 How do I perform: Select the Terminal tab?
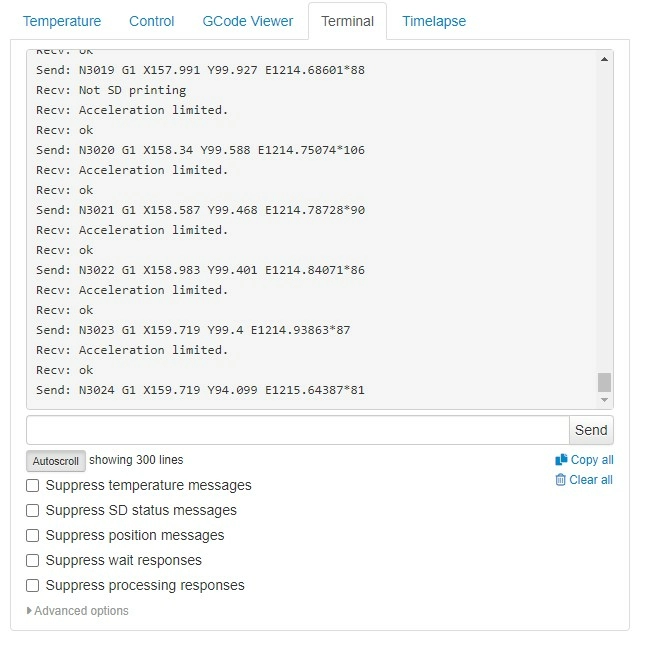[348, 21]
